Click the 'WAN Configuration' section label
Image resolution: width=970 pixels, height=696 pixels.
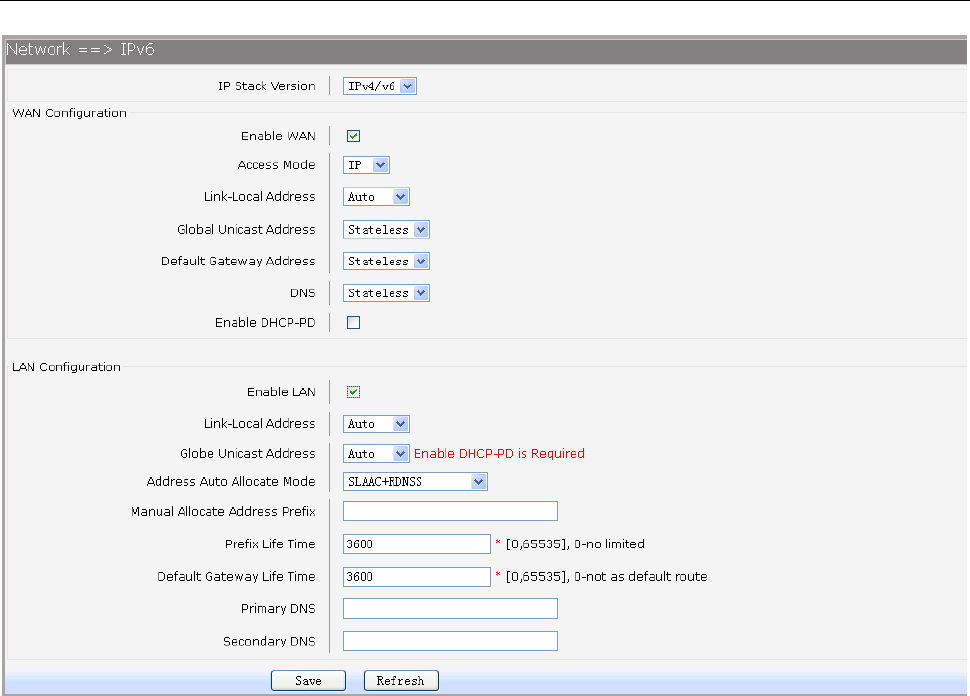point(69,113)
